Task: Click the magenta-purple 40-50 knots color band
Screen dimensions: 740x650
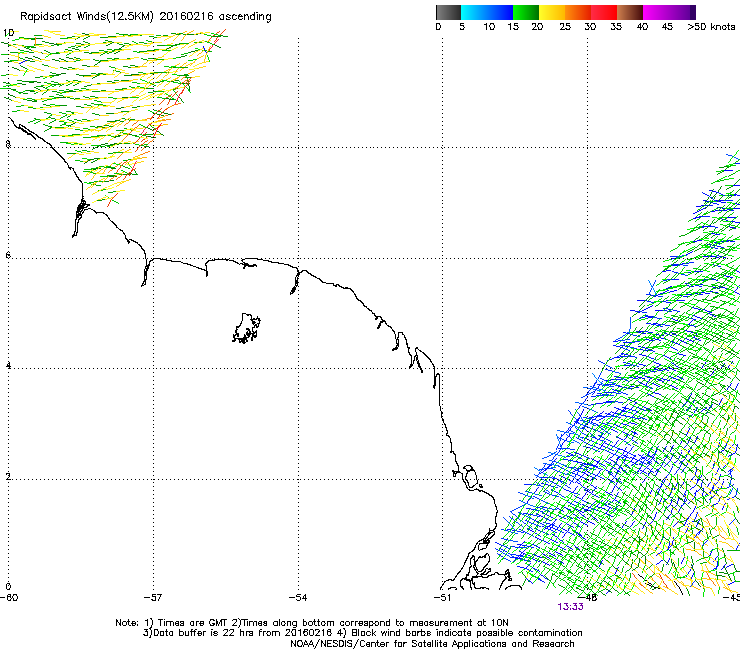Action: 669,12
